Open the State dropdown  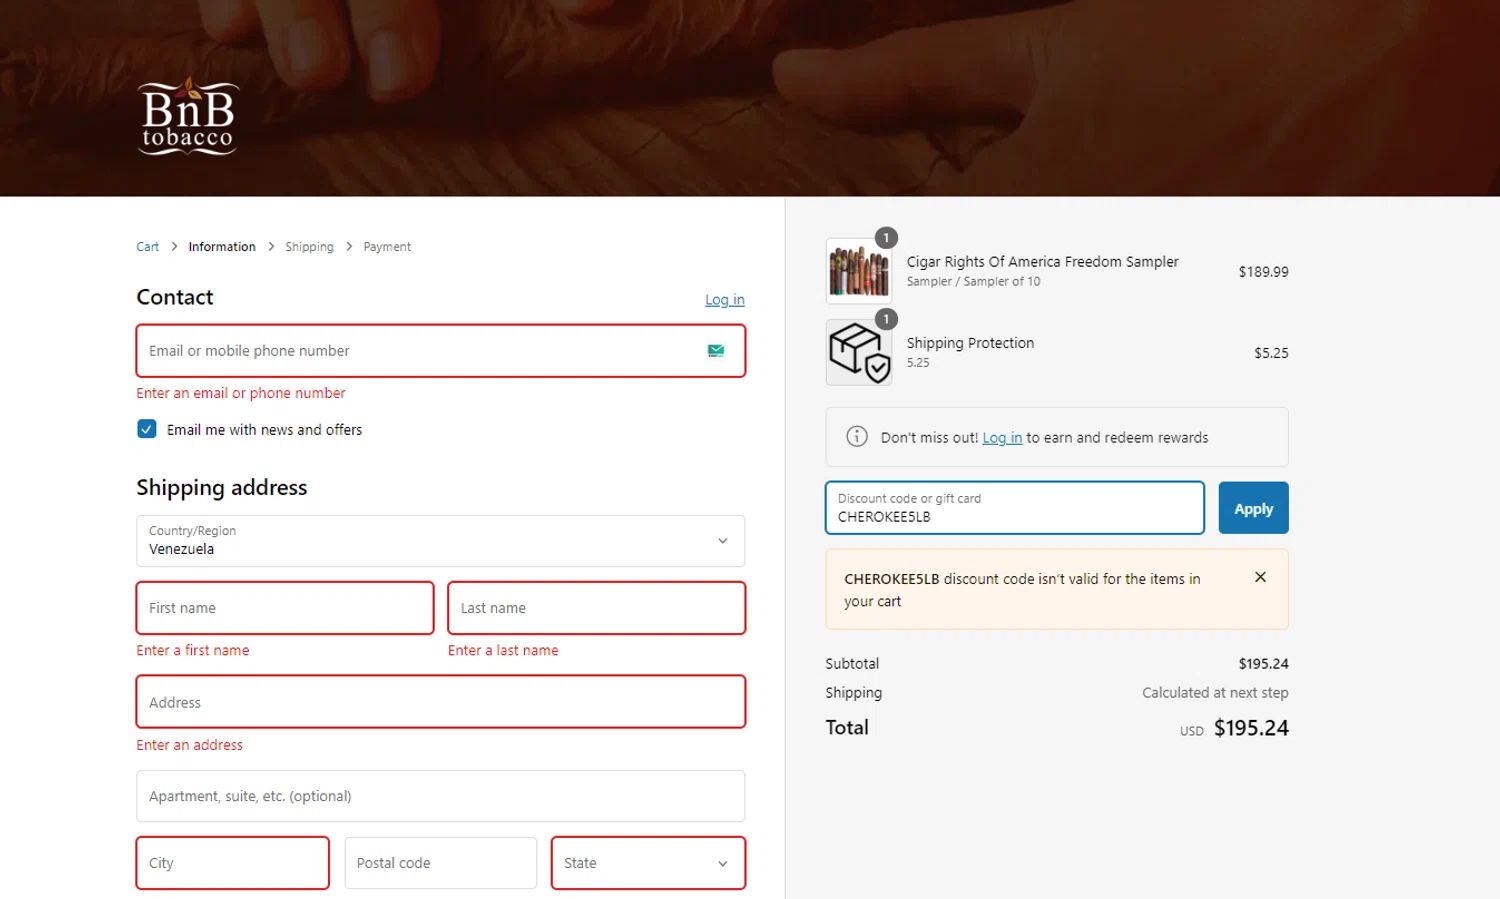[648, 863]
